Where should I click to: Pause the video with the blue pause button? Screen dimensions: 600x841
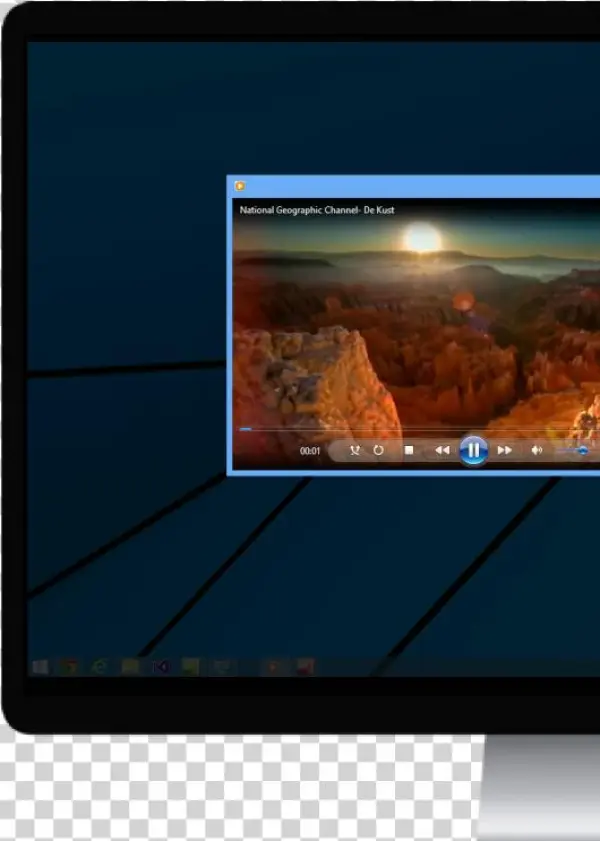(x=473, y=451)
